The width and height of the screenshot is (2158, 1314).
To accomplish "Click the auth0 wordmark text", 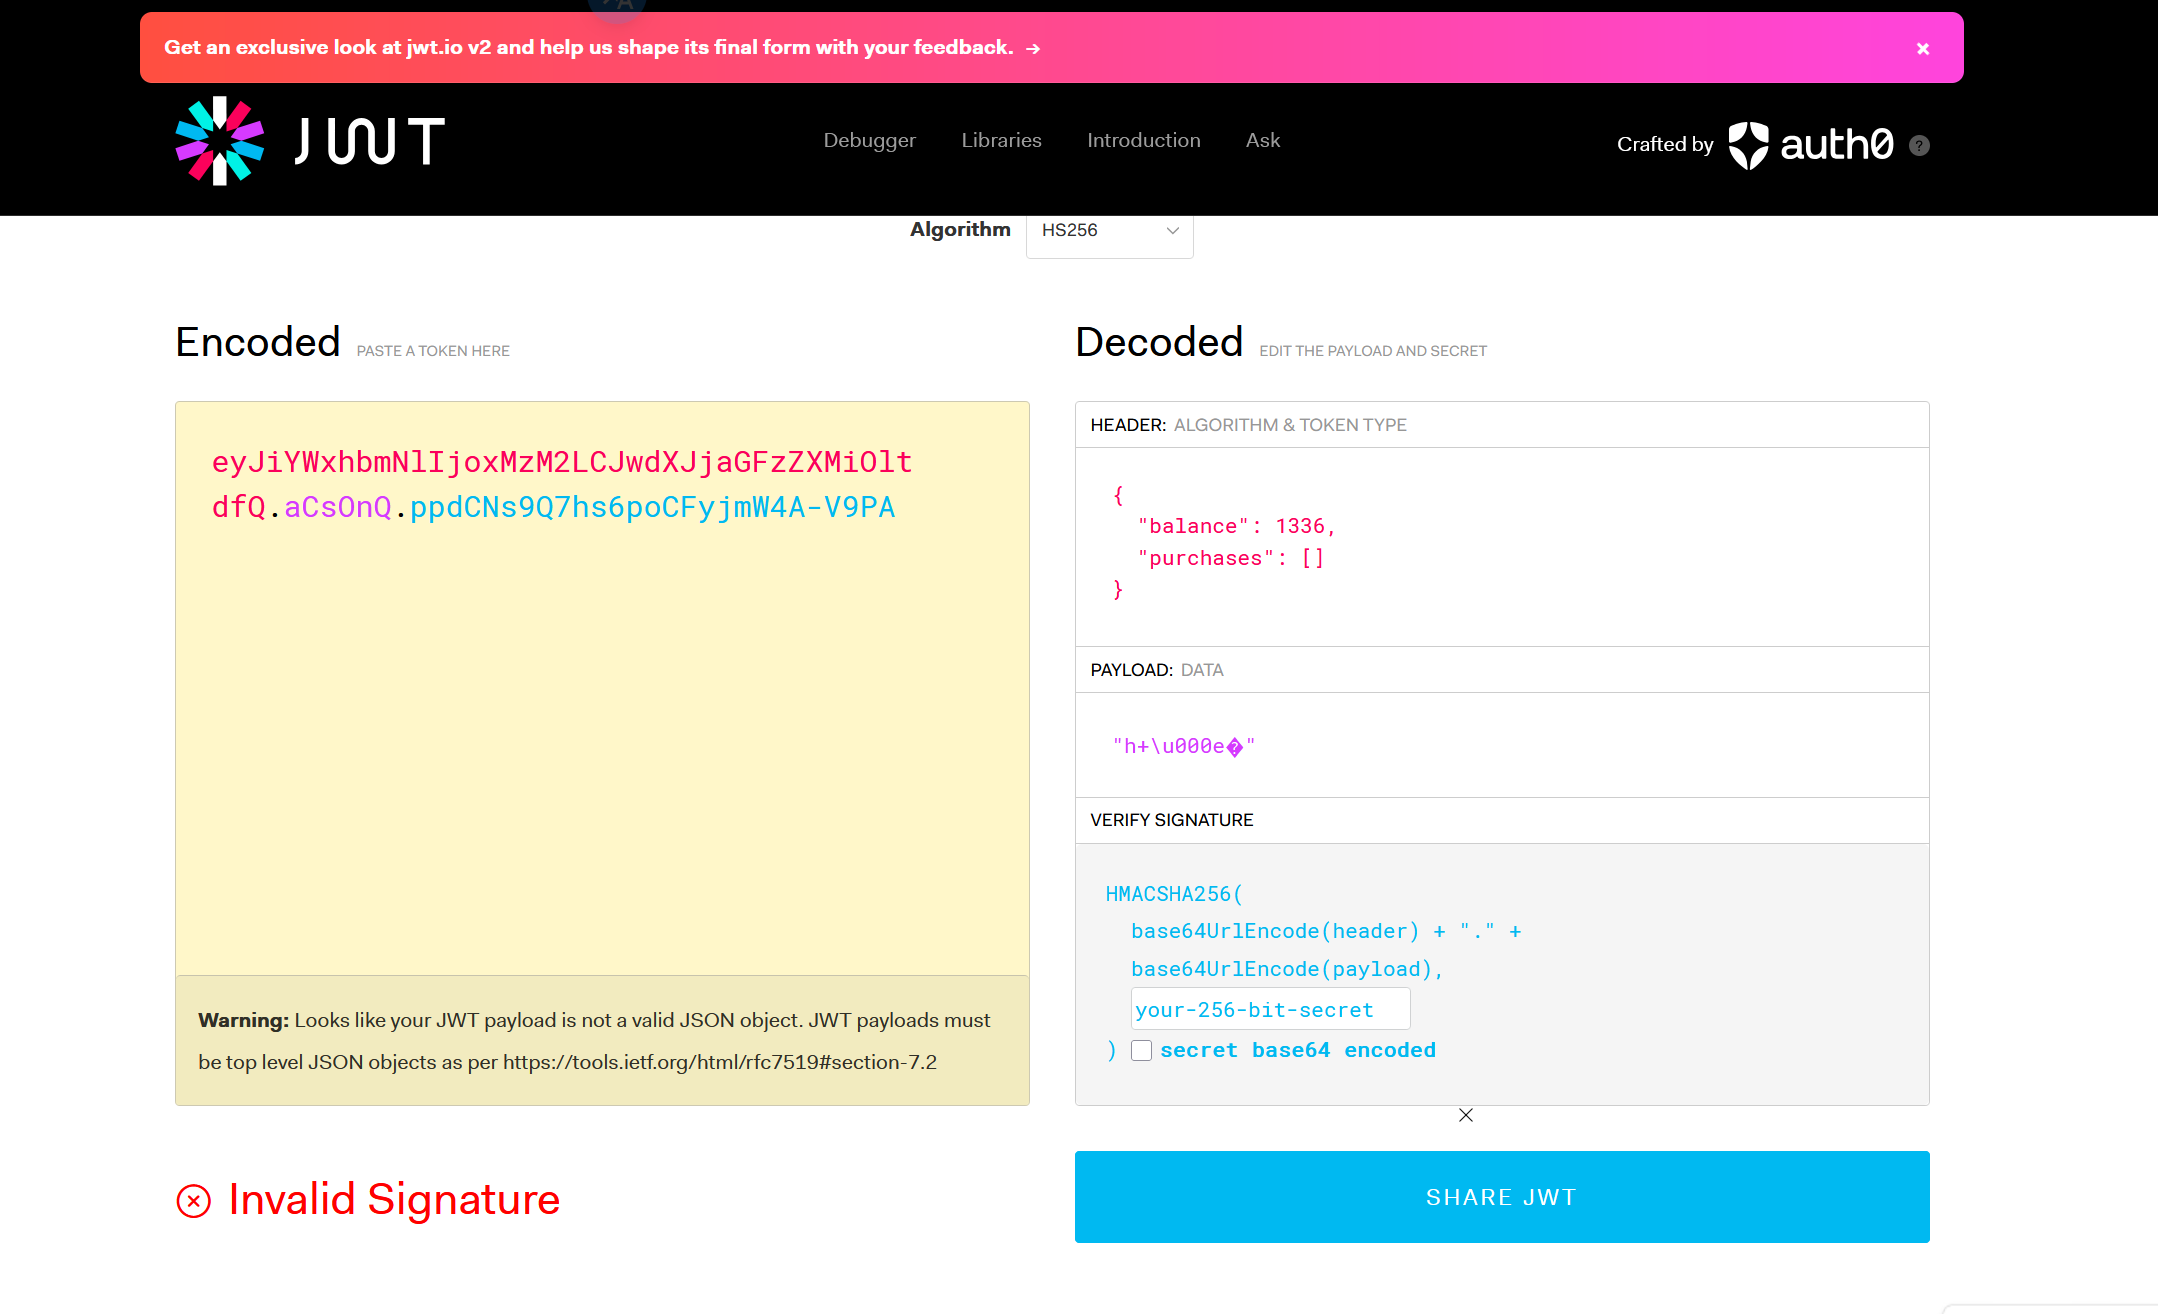I will click(1836, 145).
